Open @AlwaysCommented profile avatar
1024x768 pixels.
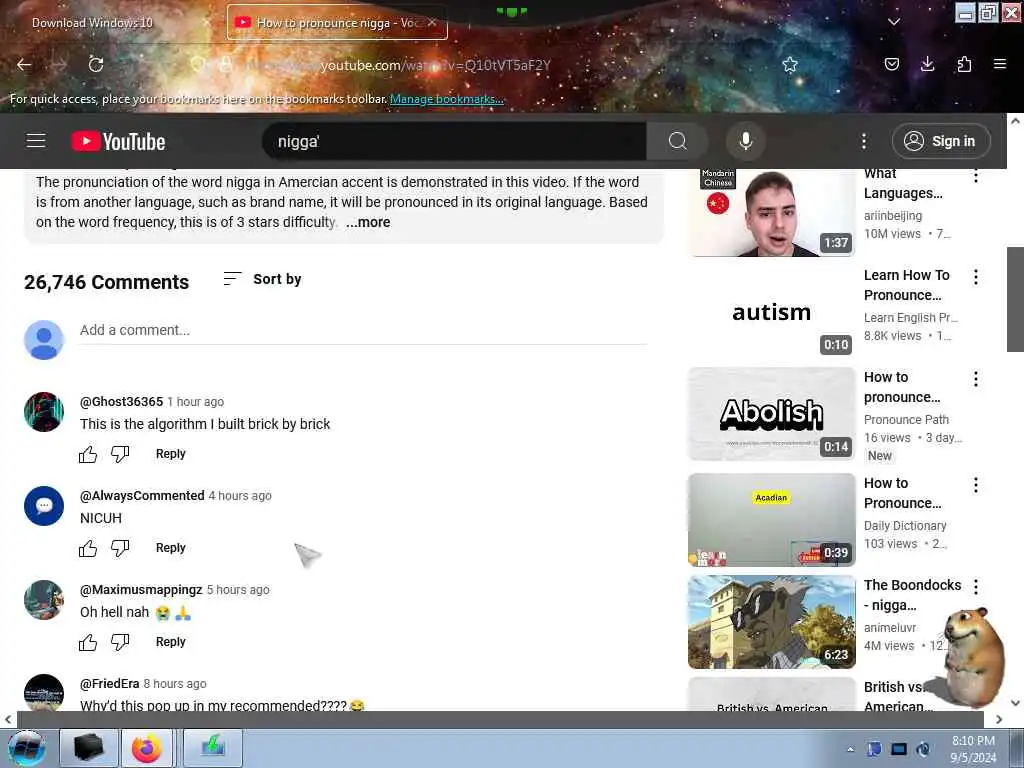(x=44, y=506)
